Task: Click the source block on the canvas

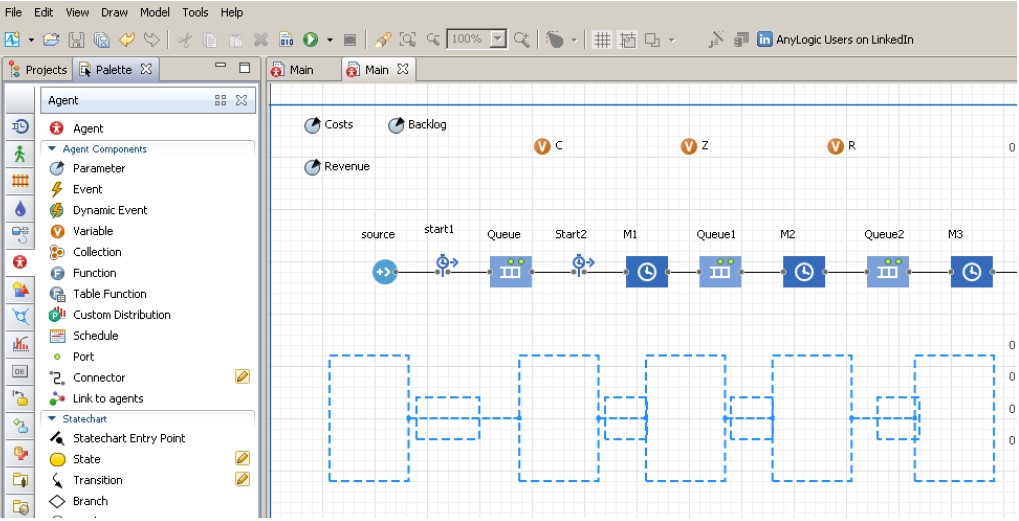Action: tap(385, 271)
